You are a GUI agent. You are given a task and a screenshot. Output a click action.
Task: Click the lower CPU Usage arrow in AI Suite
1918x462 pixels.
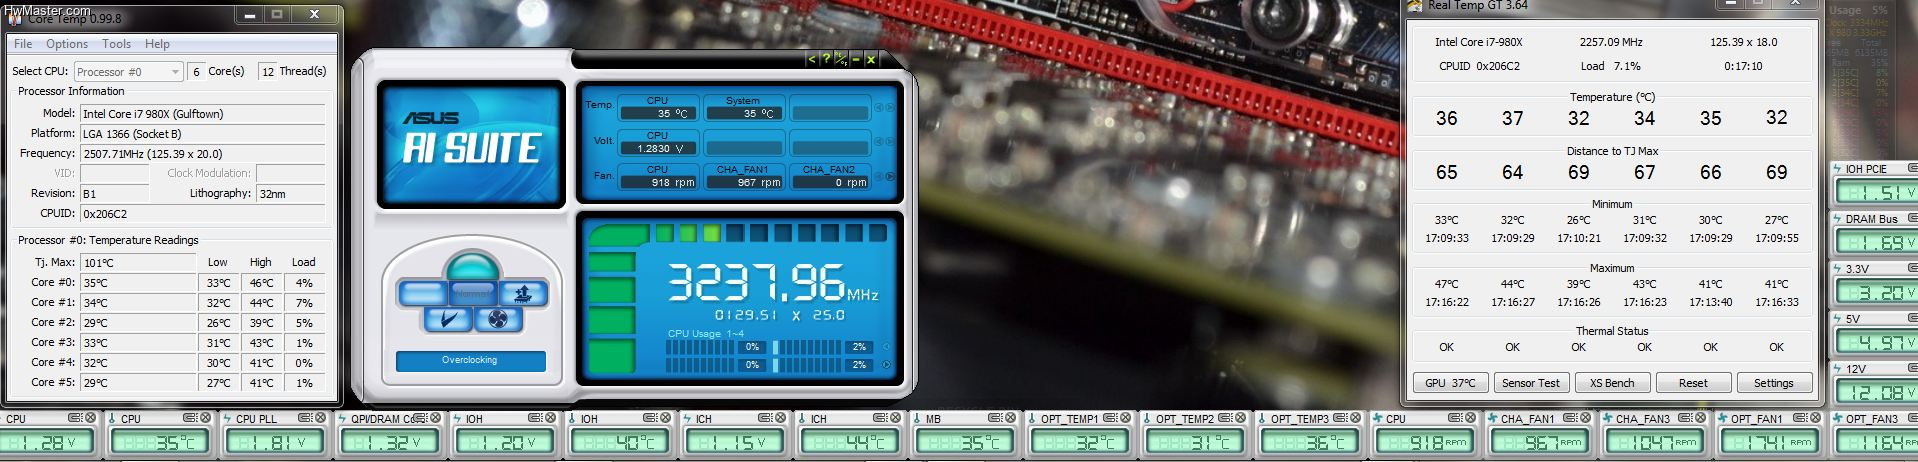[x=886, y=365]
